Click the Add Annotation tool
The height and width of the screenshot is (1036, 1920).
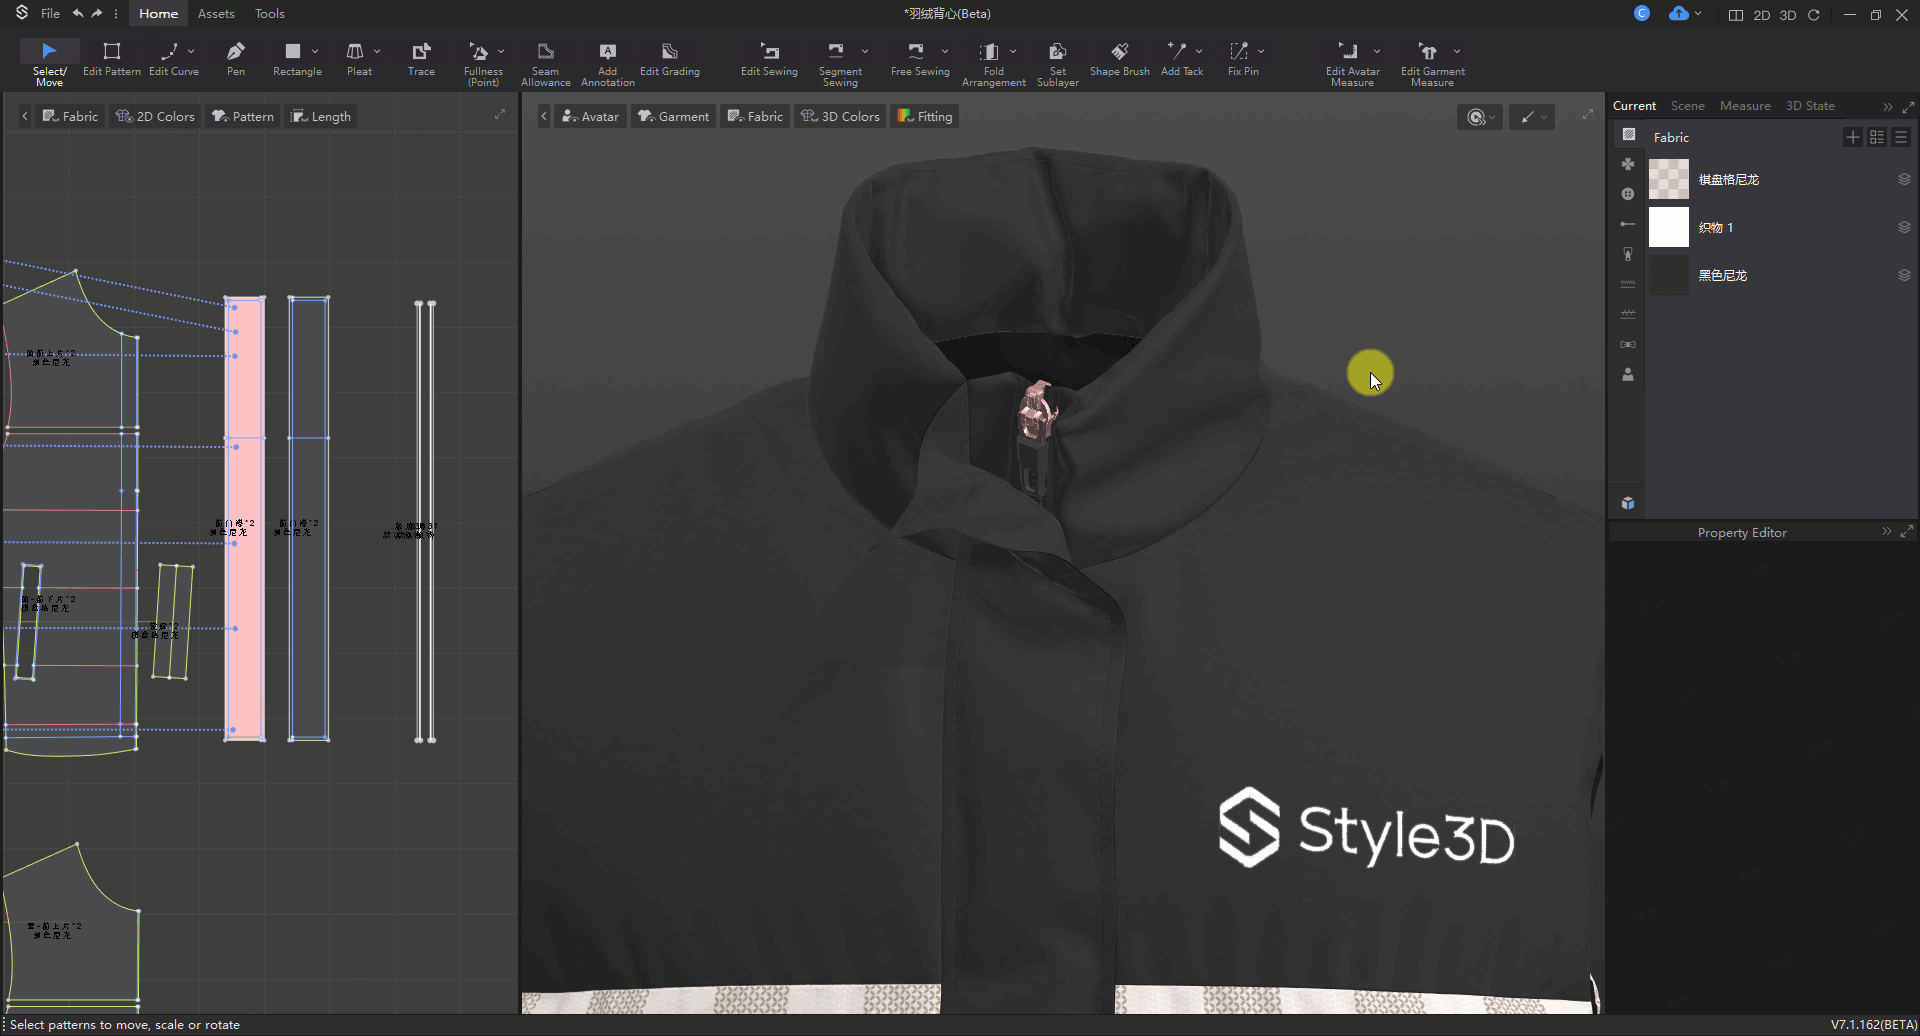click(607, 63)
